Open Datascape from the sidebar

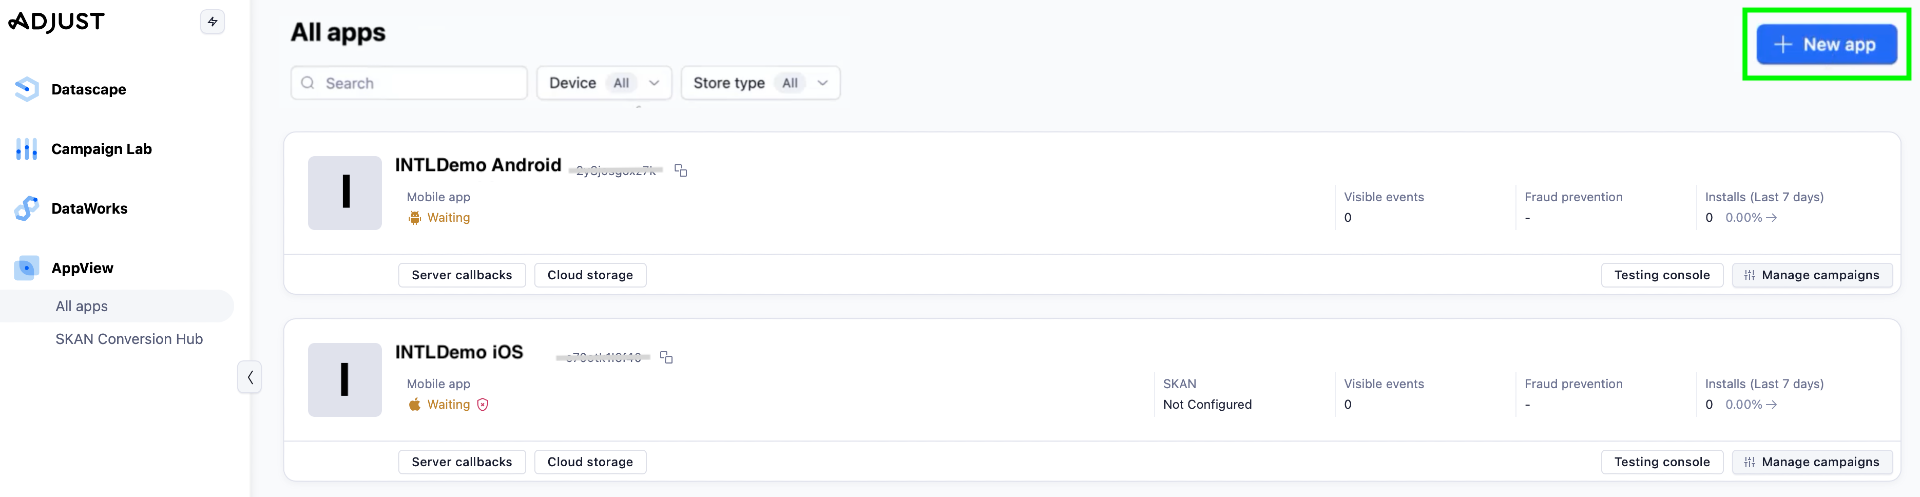88,90
